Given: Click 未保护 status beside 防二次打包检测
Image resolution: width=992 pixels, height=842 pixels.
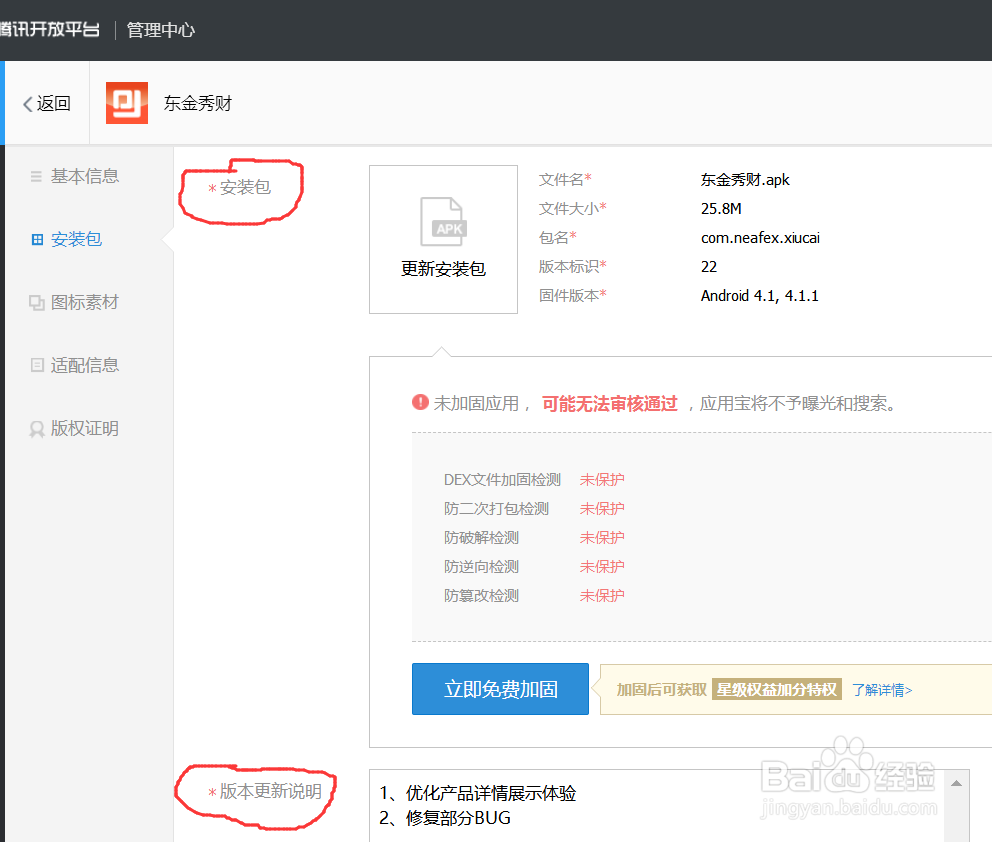Looking at the screenshot, I should 602,509.
